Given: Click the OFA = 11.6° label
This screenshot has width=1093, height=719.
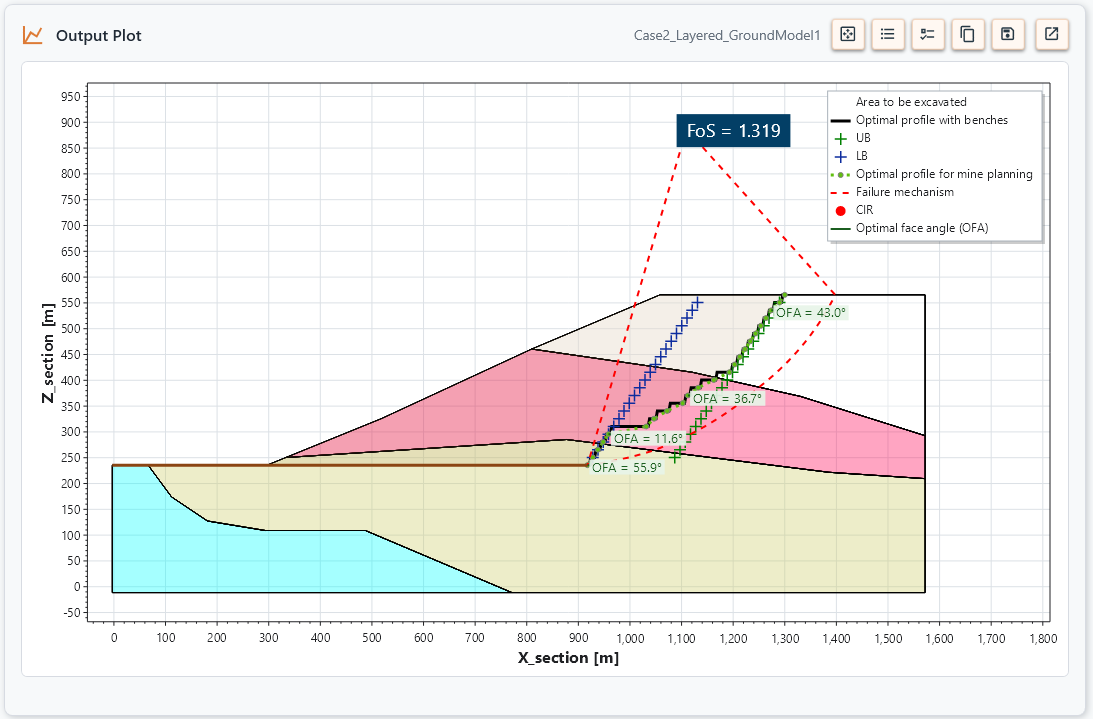Looking at the screenshot, I should (x=648, y=439).
